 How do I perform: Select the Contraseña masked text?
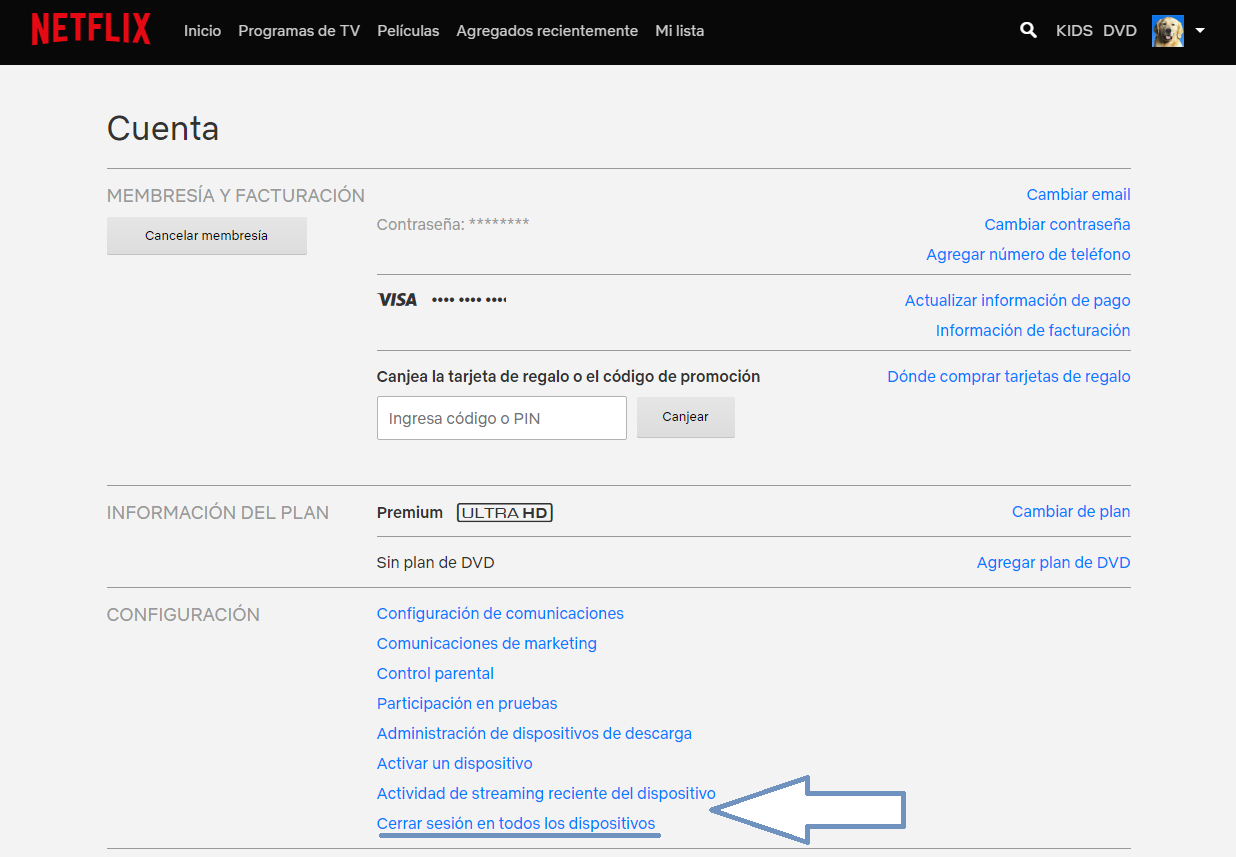tap(453, 225)
